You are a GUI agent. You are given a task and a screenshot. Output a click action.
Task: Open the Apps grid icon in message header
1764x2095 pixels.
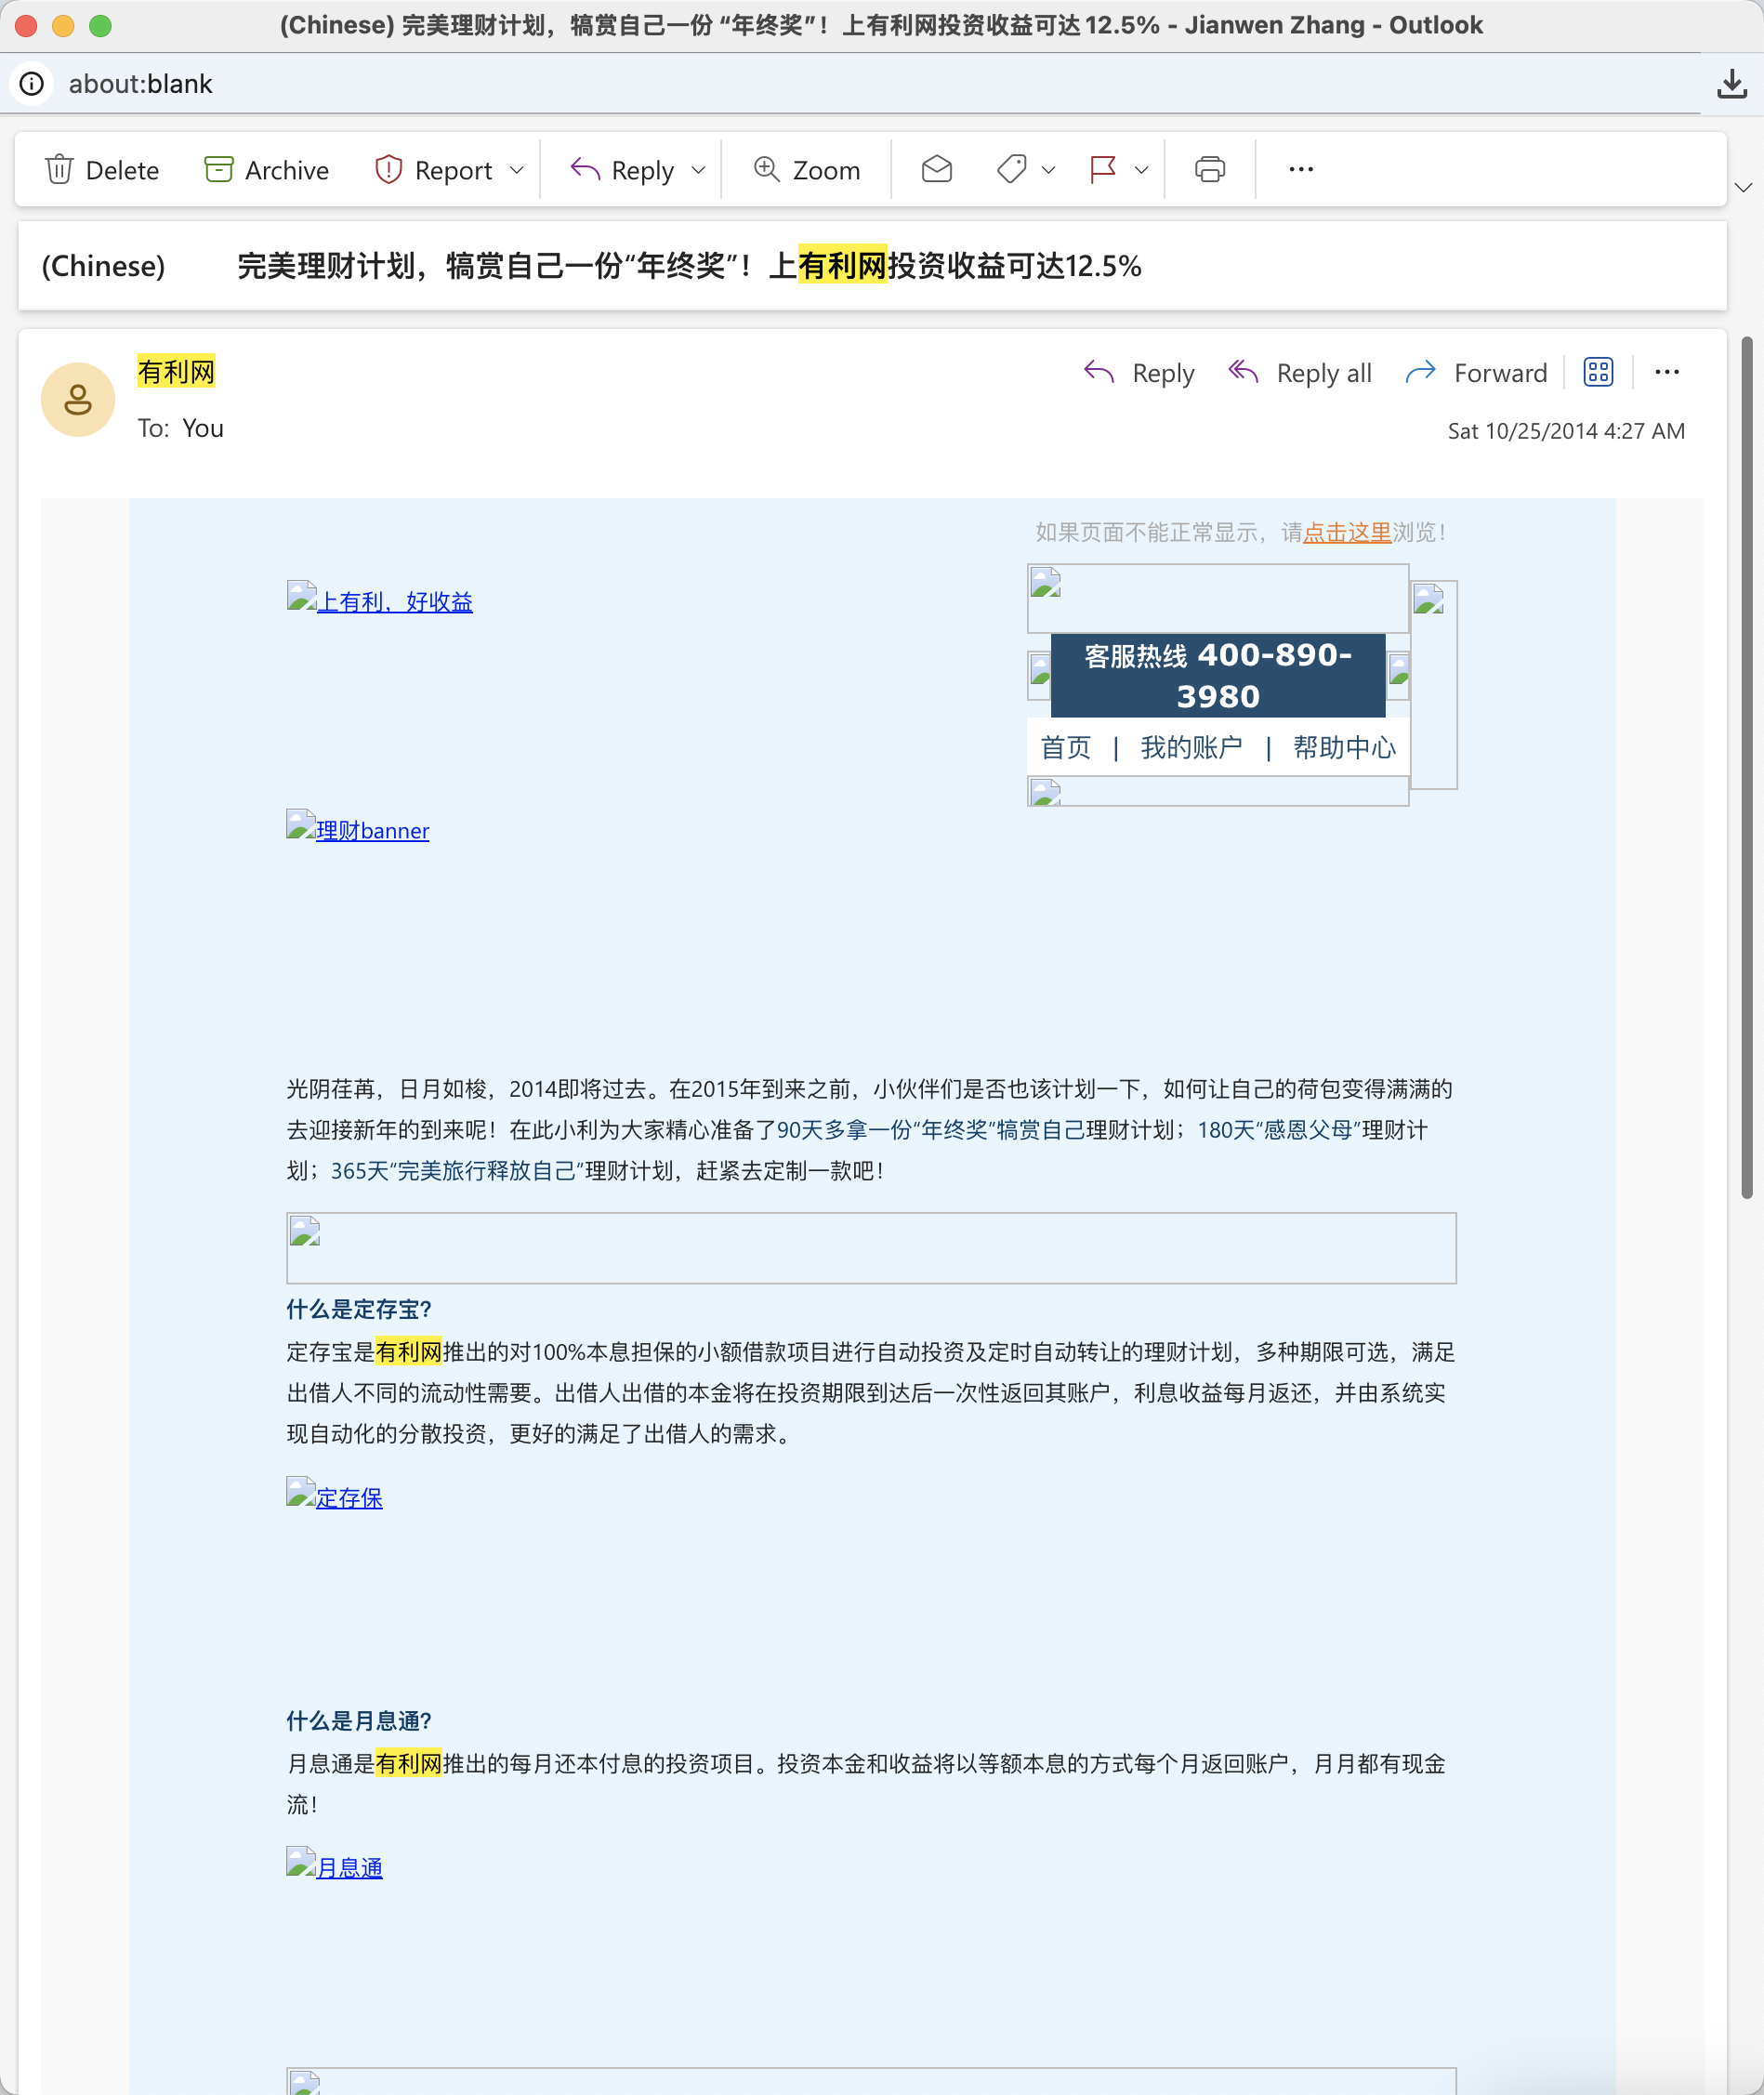(1597, 373)
